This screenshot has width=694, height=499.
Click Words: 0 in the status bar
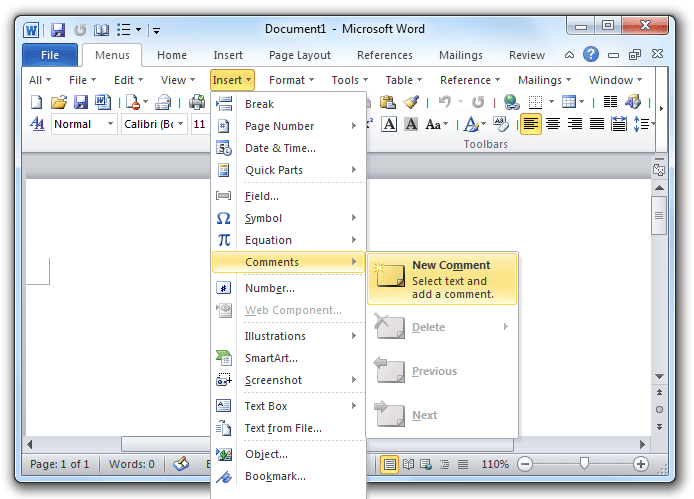(131, 464)
